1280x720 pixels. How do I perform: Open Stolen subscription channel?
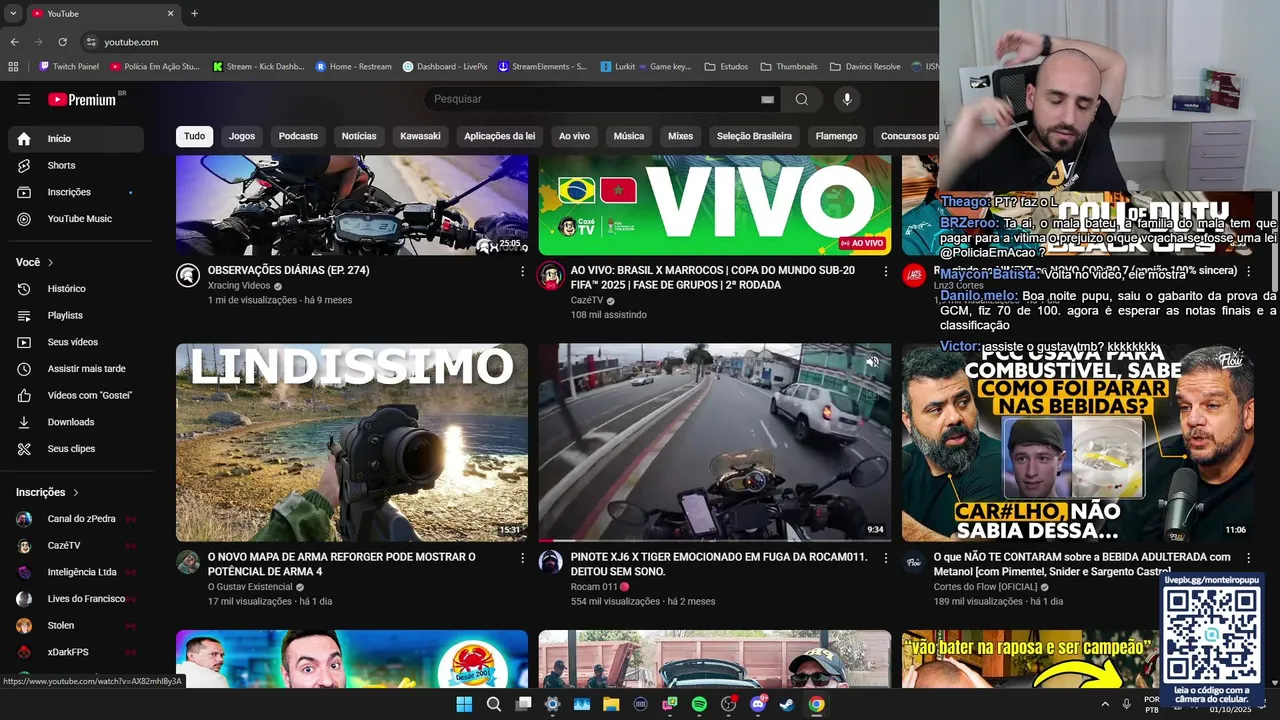(x=76, y=625)
